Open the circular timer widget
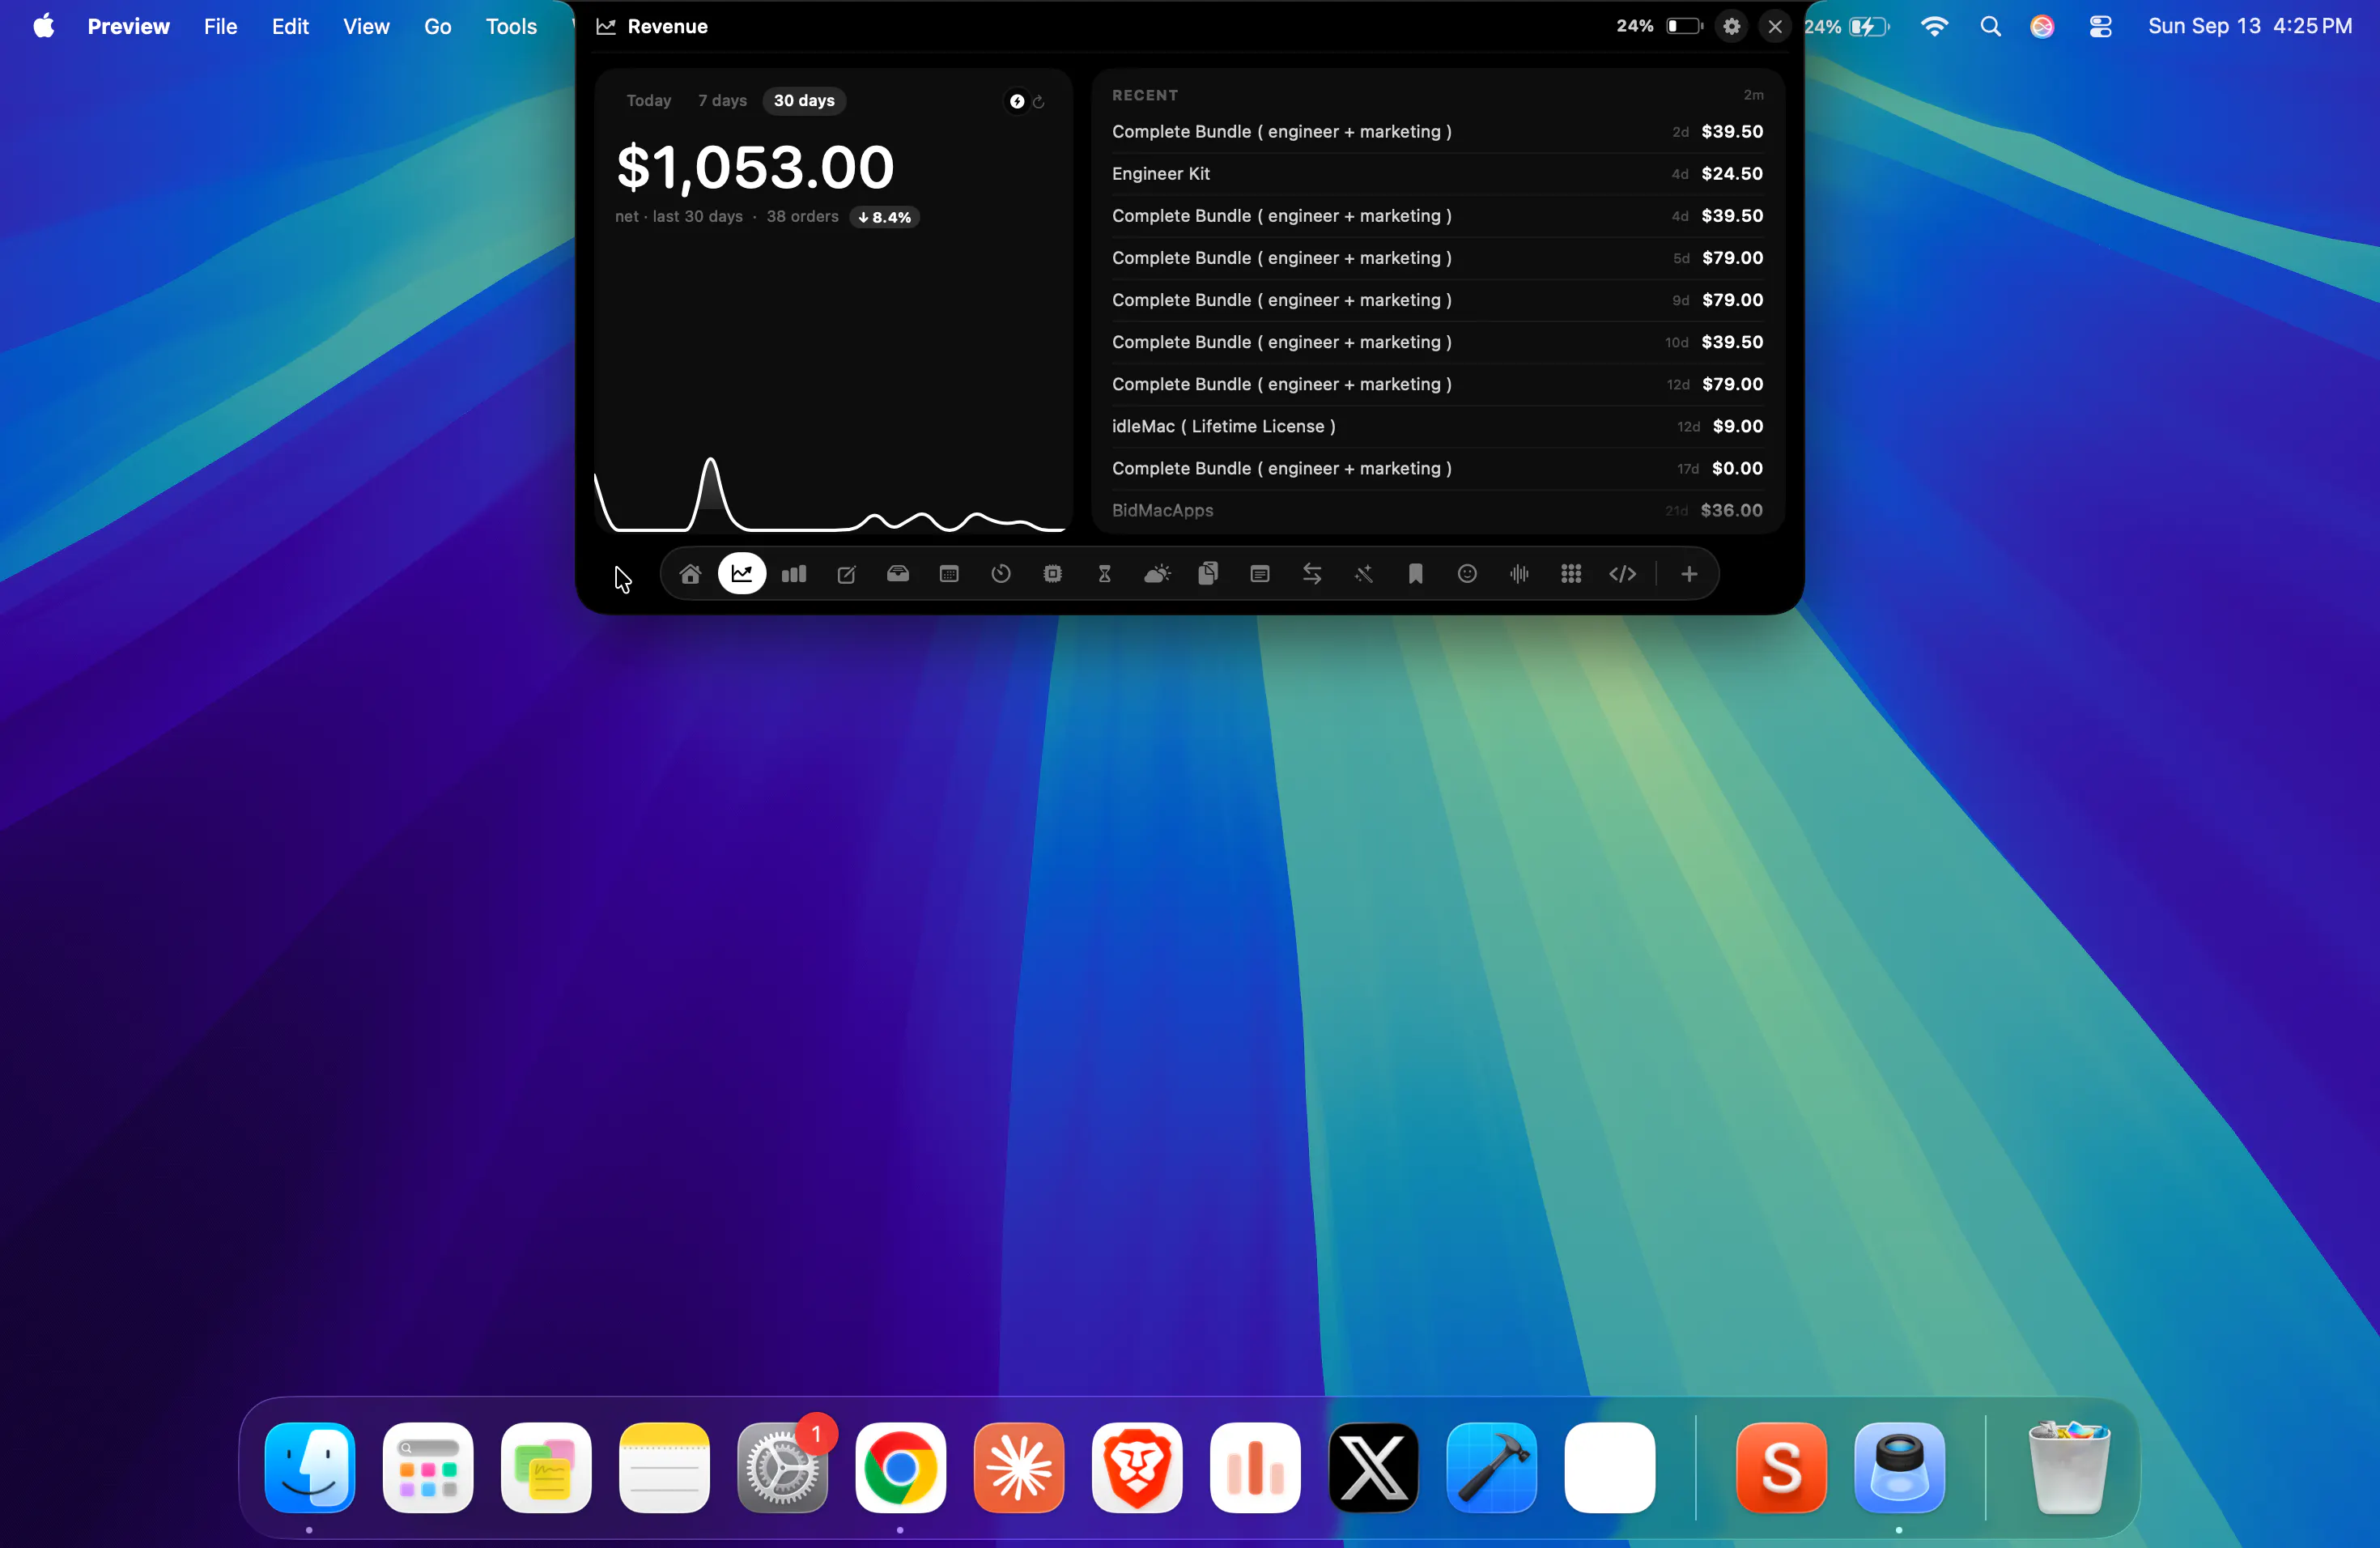The image size is (2380, 1548). [x=1001, y=574]
